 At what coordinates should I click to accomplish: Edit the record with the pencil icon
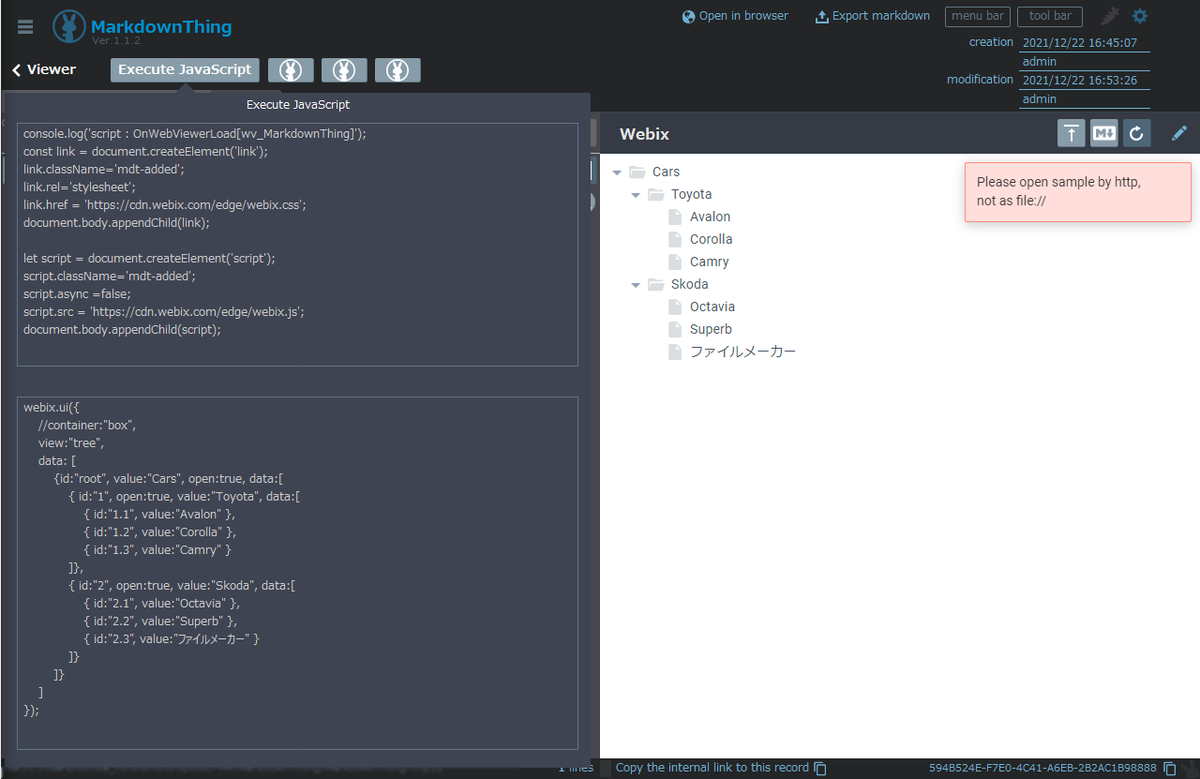point(1179,133)
